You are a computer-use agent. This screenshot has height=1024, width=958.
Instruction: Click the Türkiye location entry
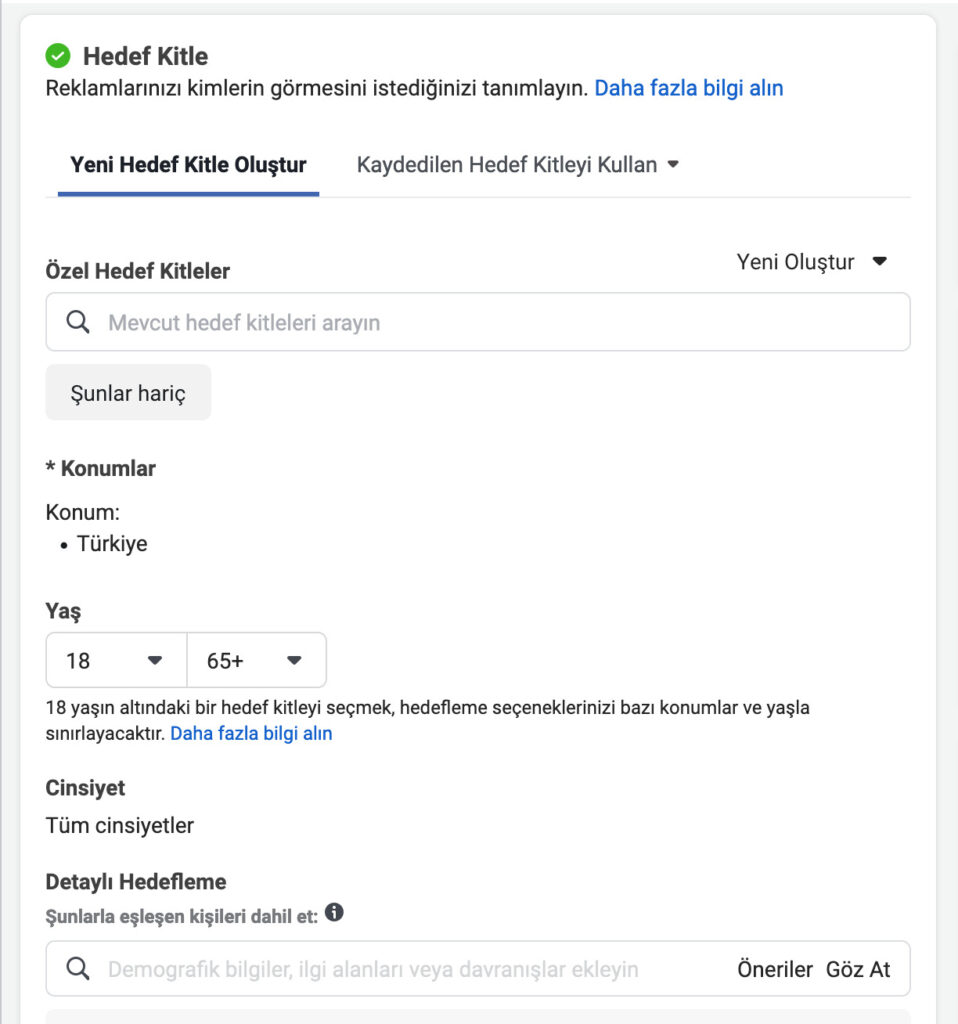[x=112, y=545]
